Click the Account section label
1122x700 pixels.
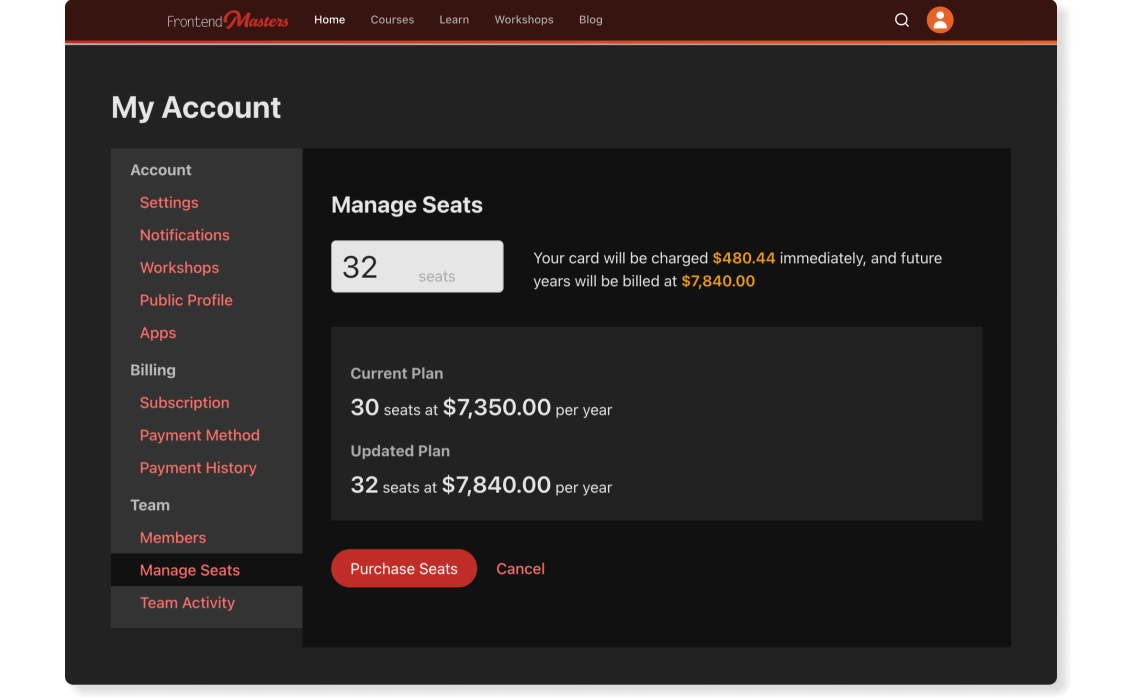pyautogui.click(x=161, y=170)
